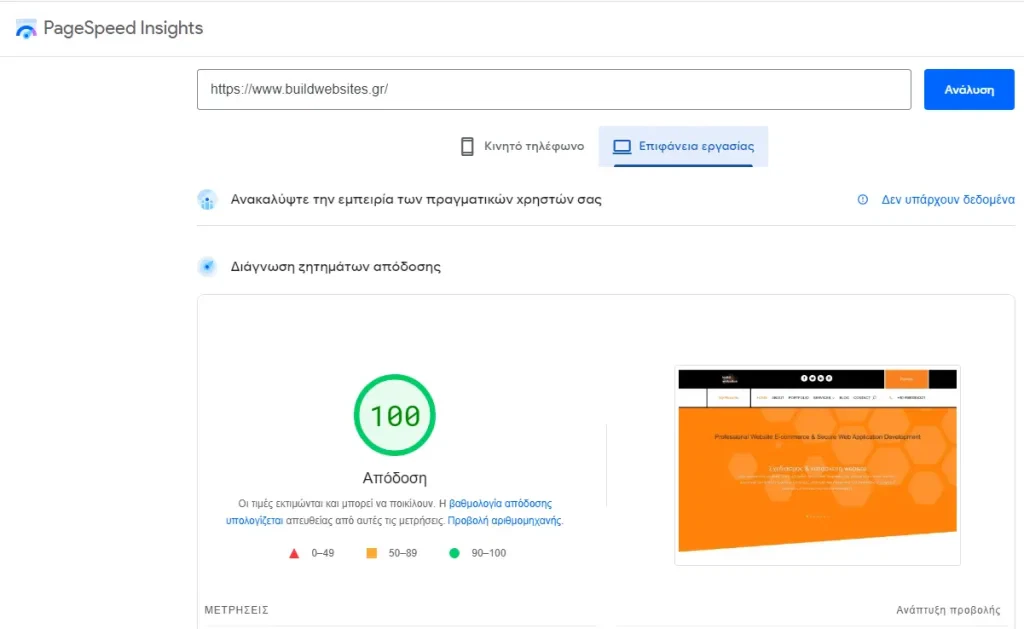Click the PageSpeed Insights title text
Viewport: 1024px width, 629px height.
click(123, 28)
